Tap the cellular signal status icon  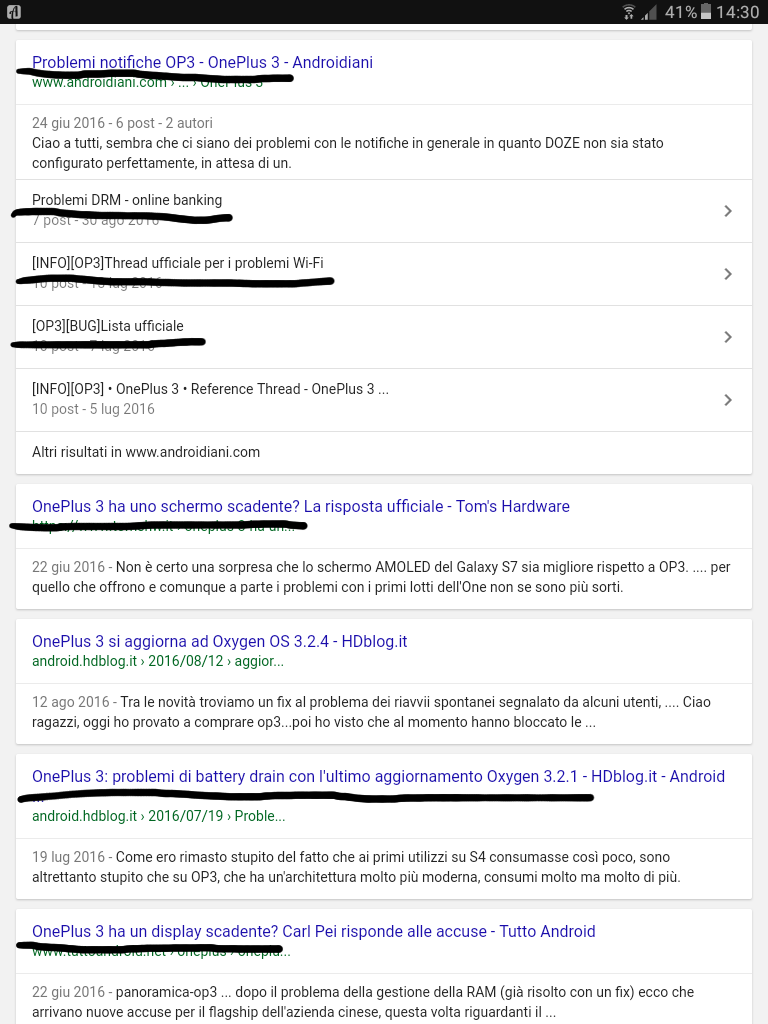point(648,12)
